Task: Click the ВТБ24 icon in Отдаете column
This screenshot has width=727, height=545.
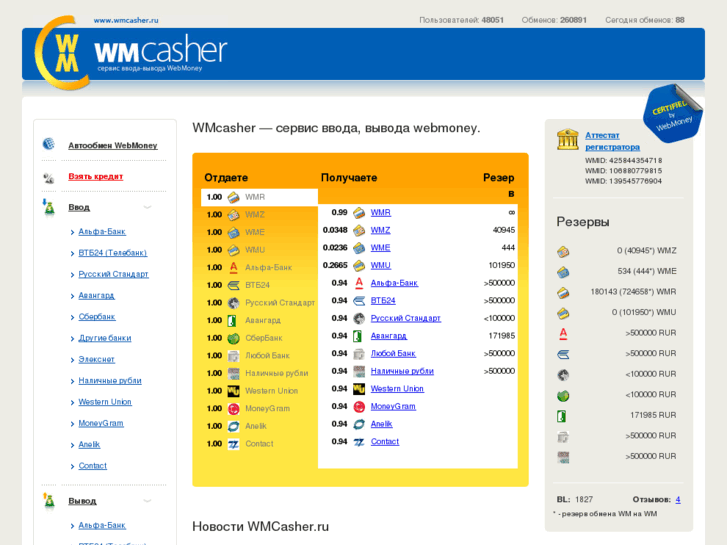Action: [x=233, y=285]
